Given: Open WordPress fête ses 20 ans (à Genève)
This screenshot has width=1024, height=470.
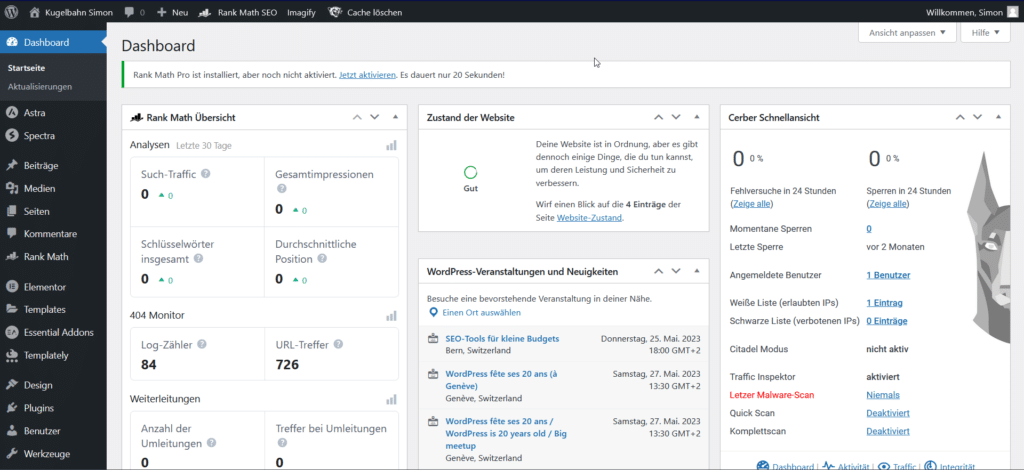Looking at the screenshot, I should [501, 380].
